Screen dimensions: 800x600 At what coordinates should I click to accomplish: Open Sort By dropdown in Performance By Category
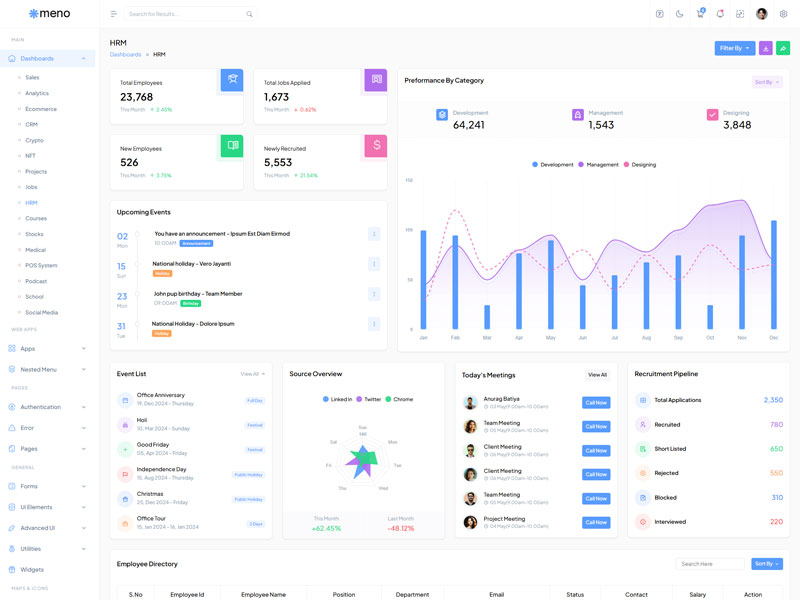click(766, 82)
